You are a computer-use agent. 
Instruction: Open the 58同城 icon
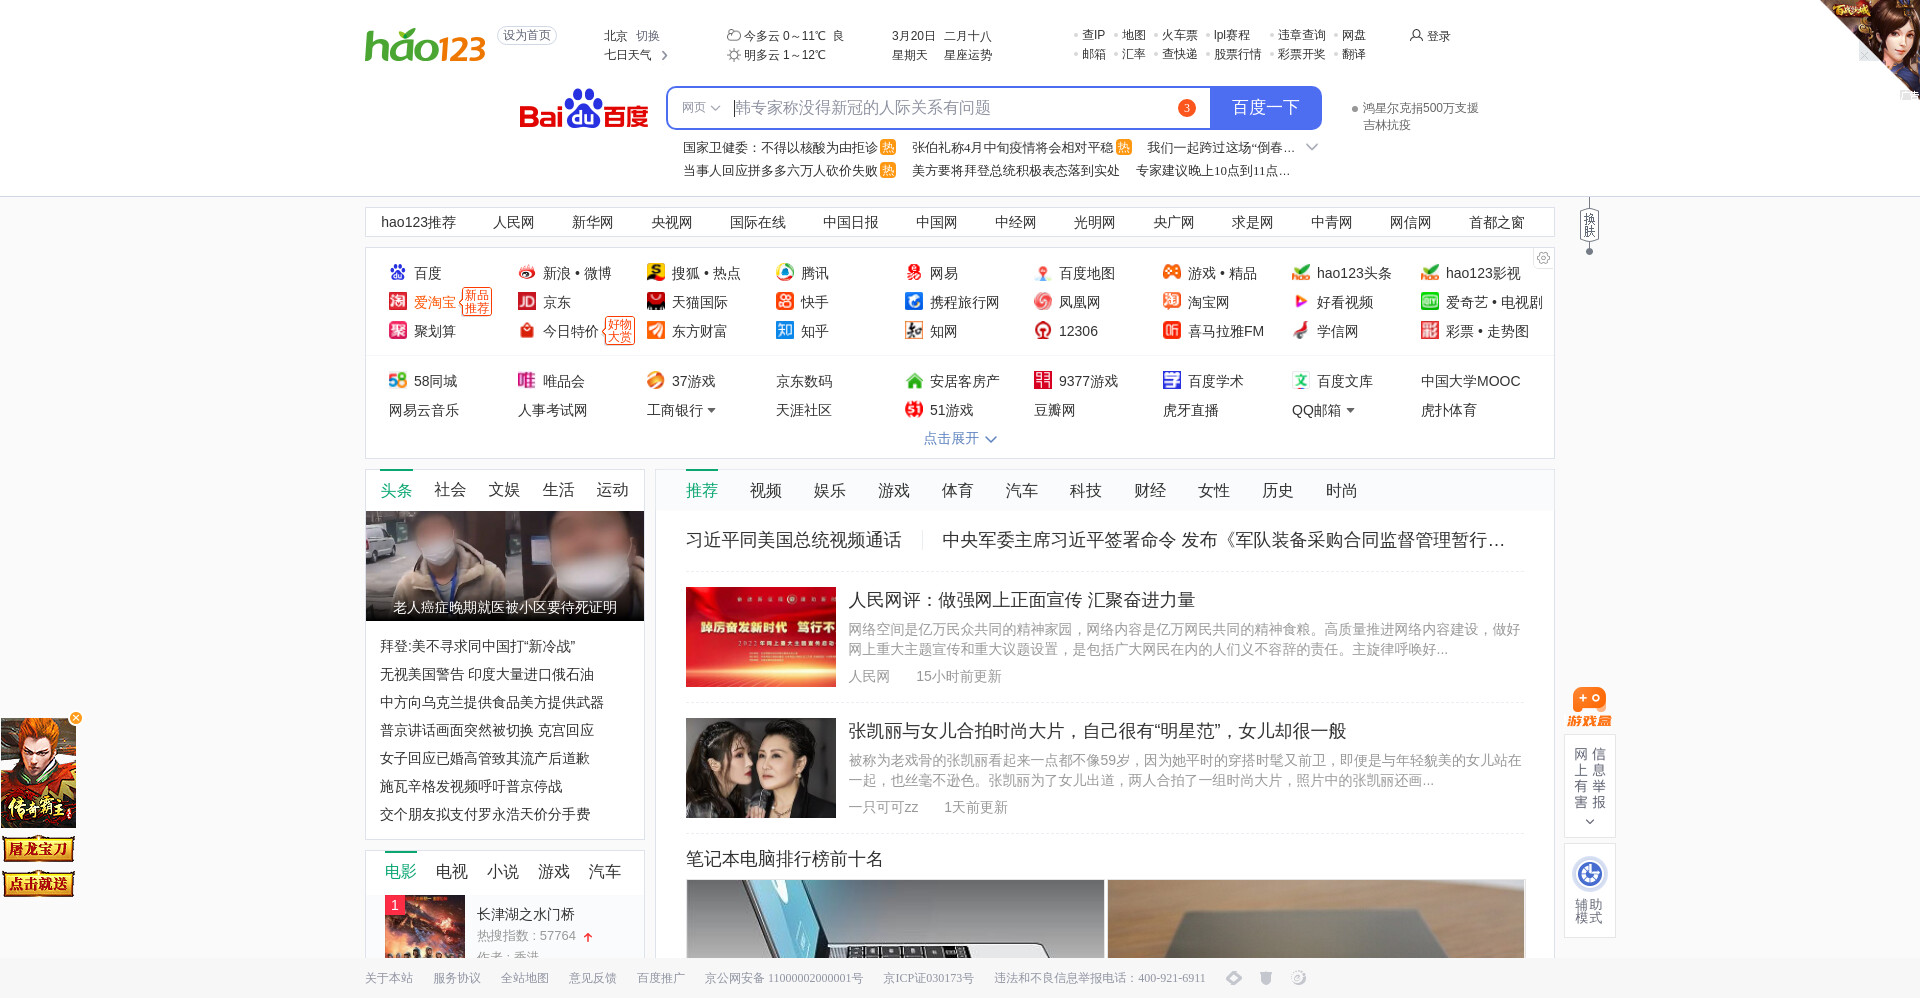pyautogui.click(x=398, y=380)
